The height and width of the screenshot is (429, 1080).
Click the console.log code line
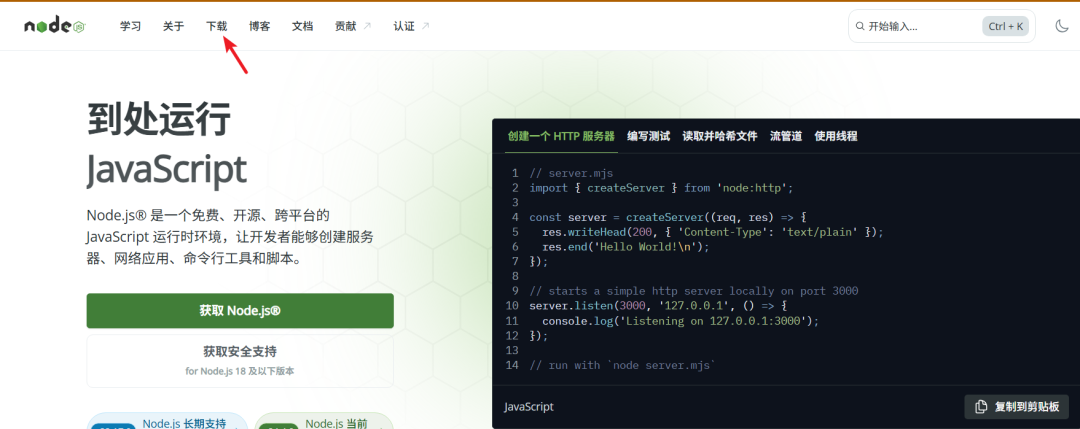click(x=681, y=321)
